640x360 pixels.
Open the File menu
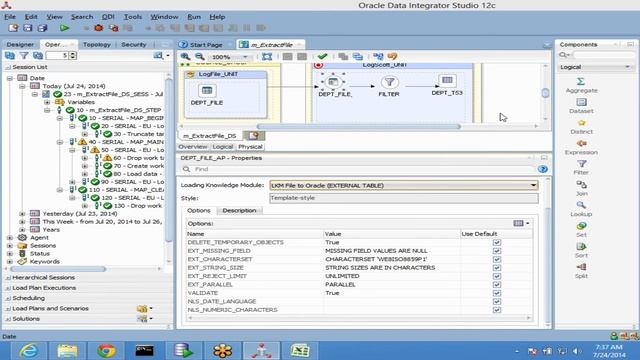pos(10,17)
